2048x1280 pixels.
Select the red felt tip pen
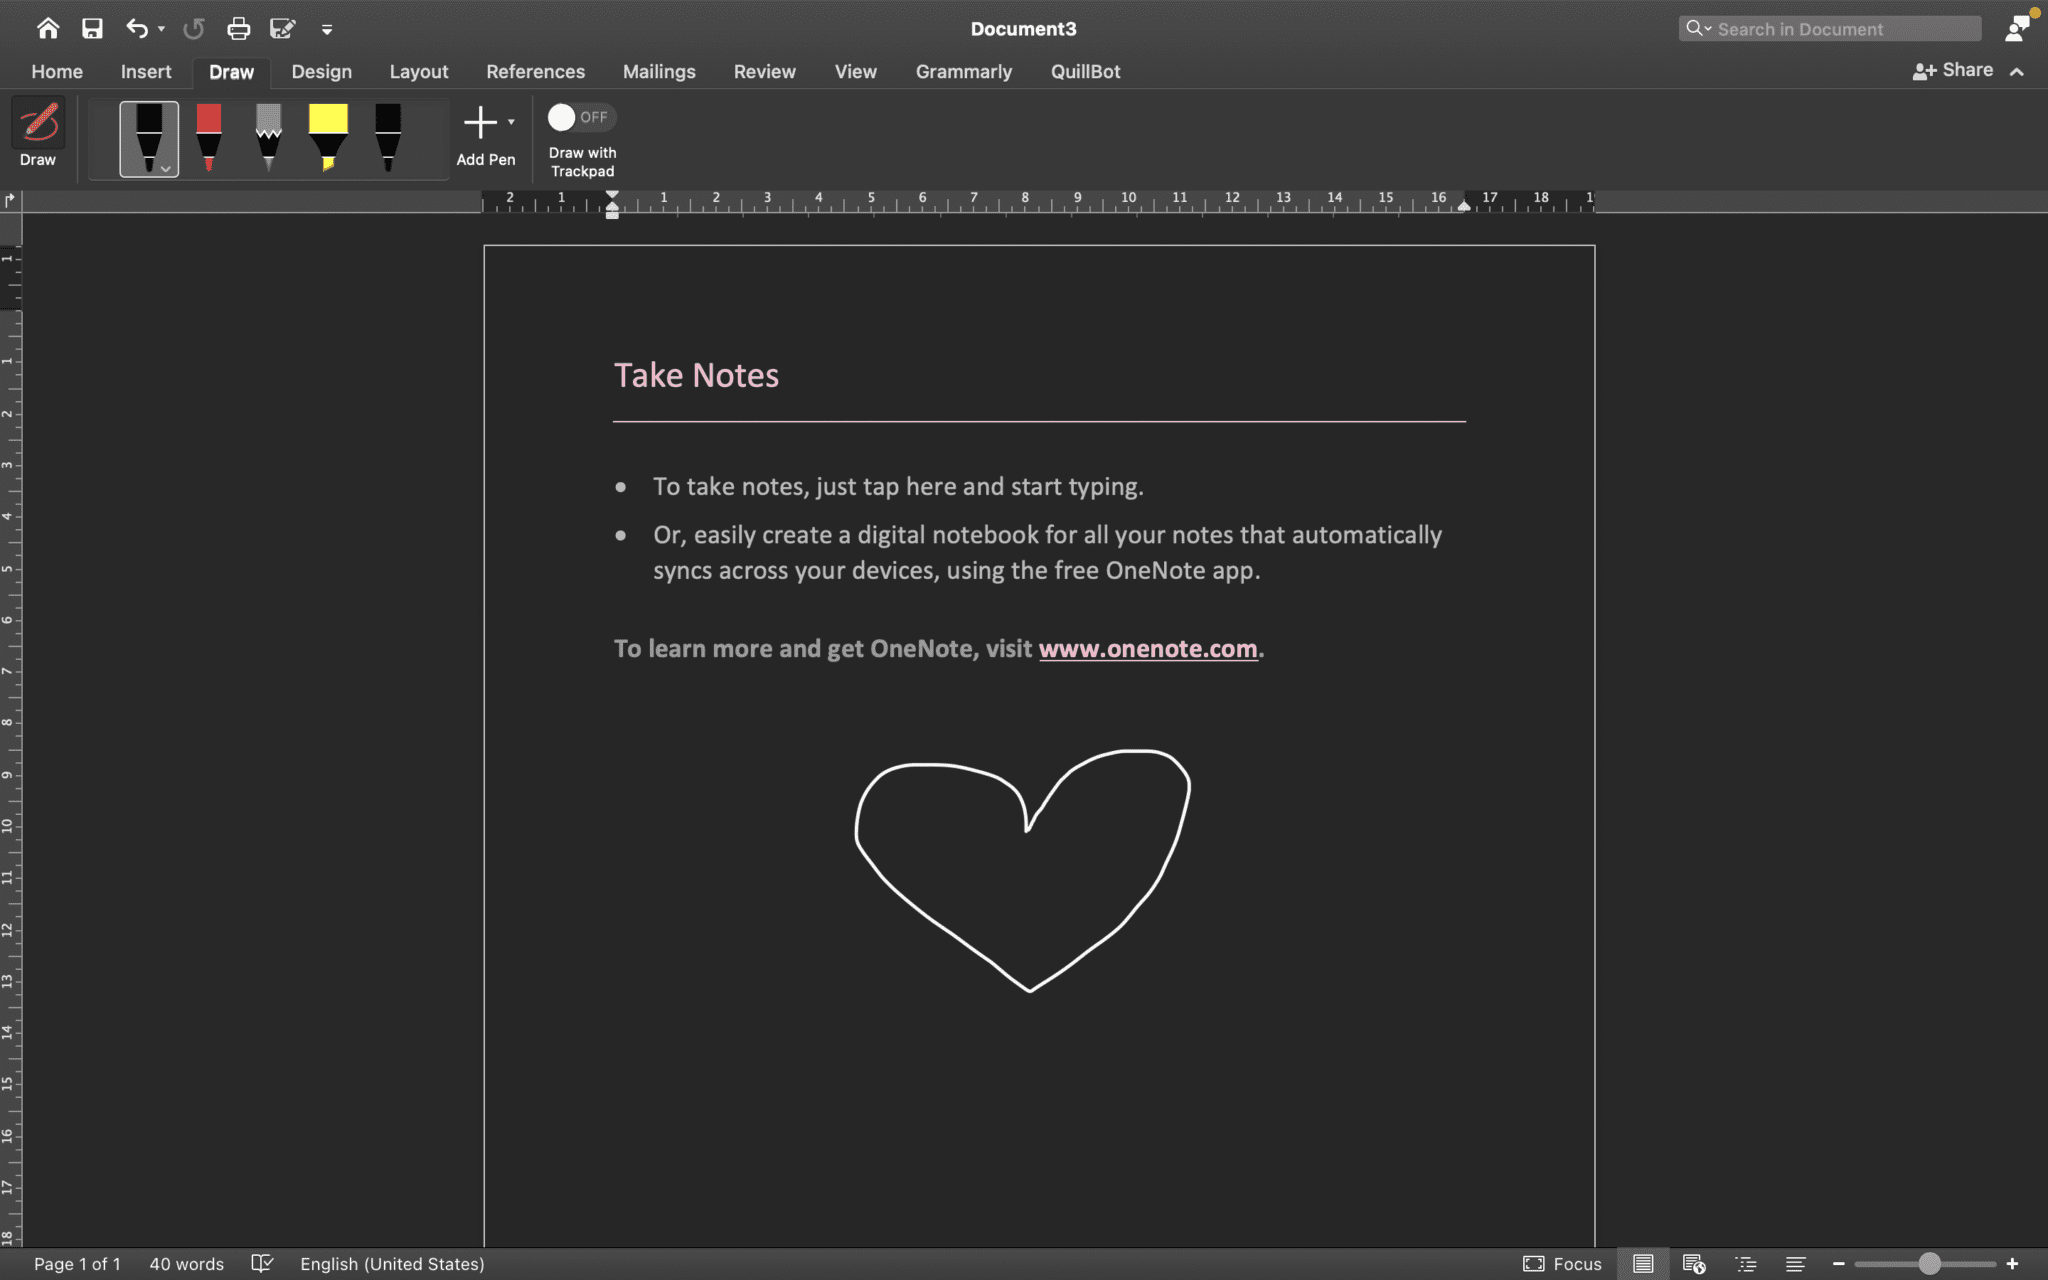[209, 135]
